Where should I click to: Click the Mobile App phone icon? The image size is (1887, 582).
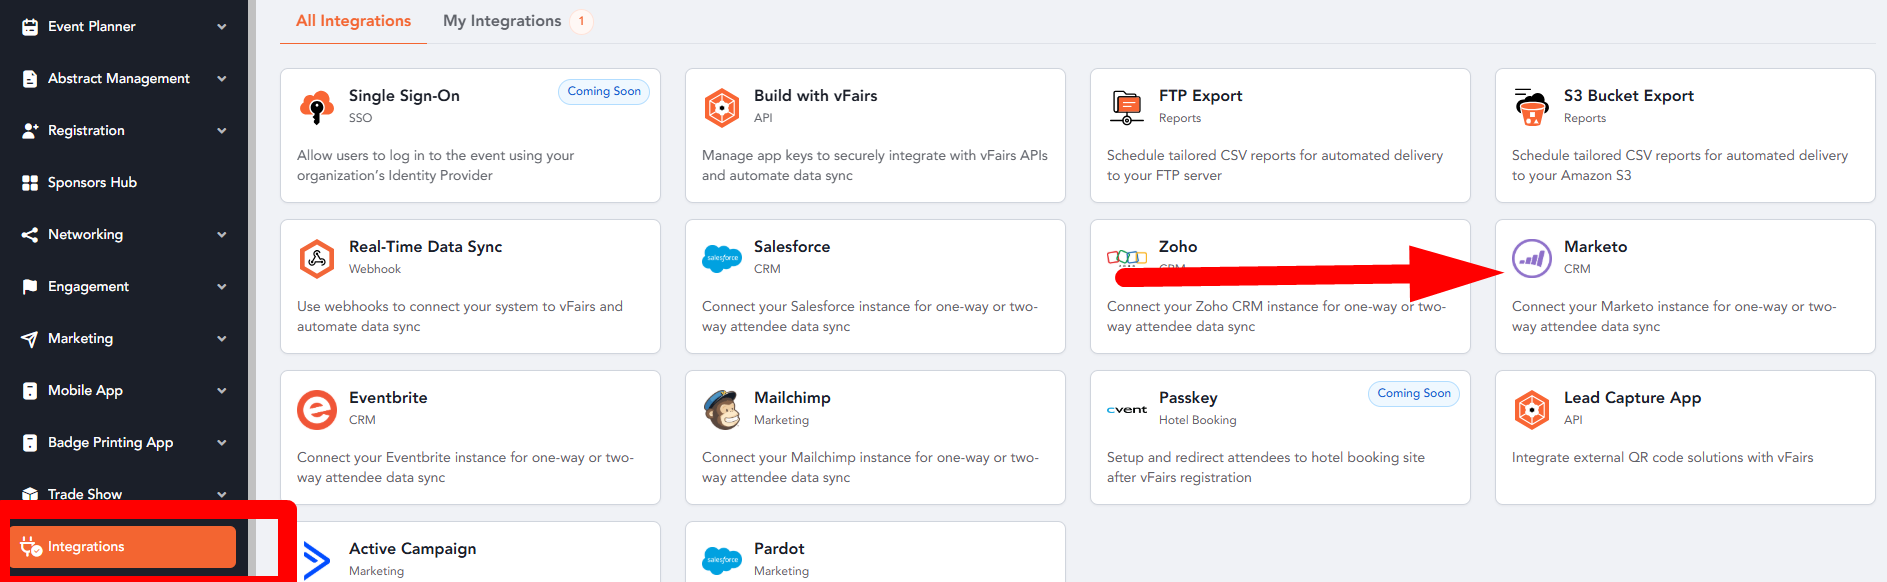pyautogui.click(x=30, y=391)
